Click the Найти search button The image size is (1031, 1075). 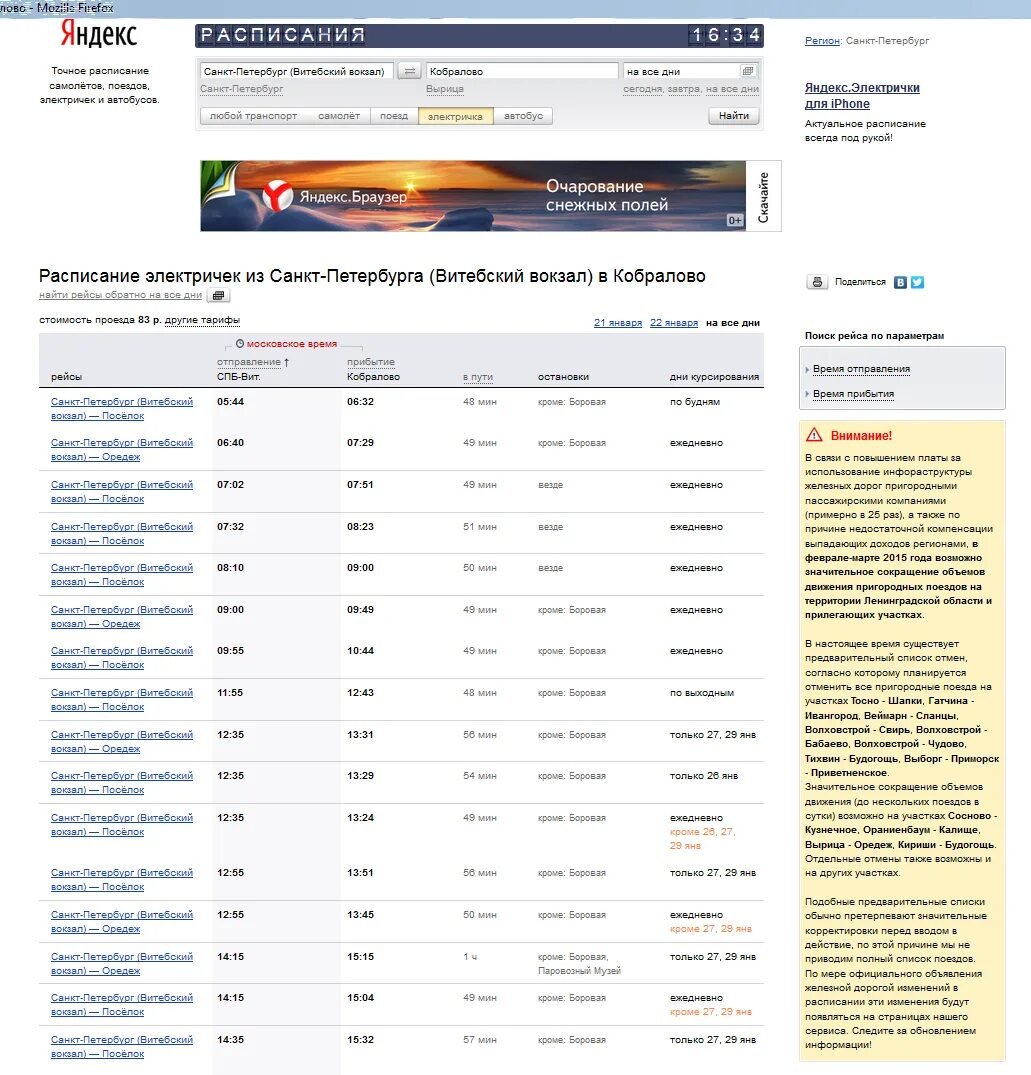[x=733, y=116]
